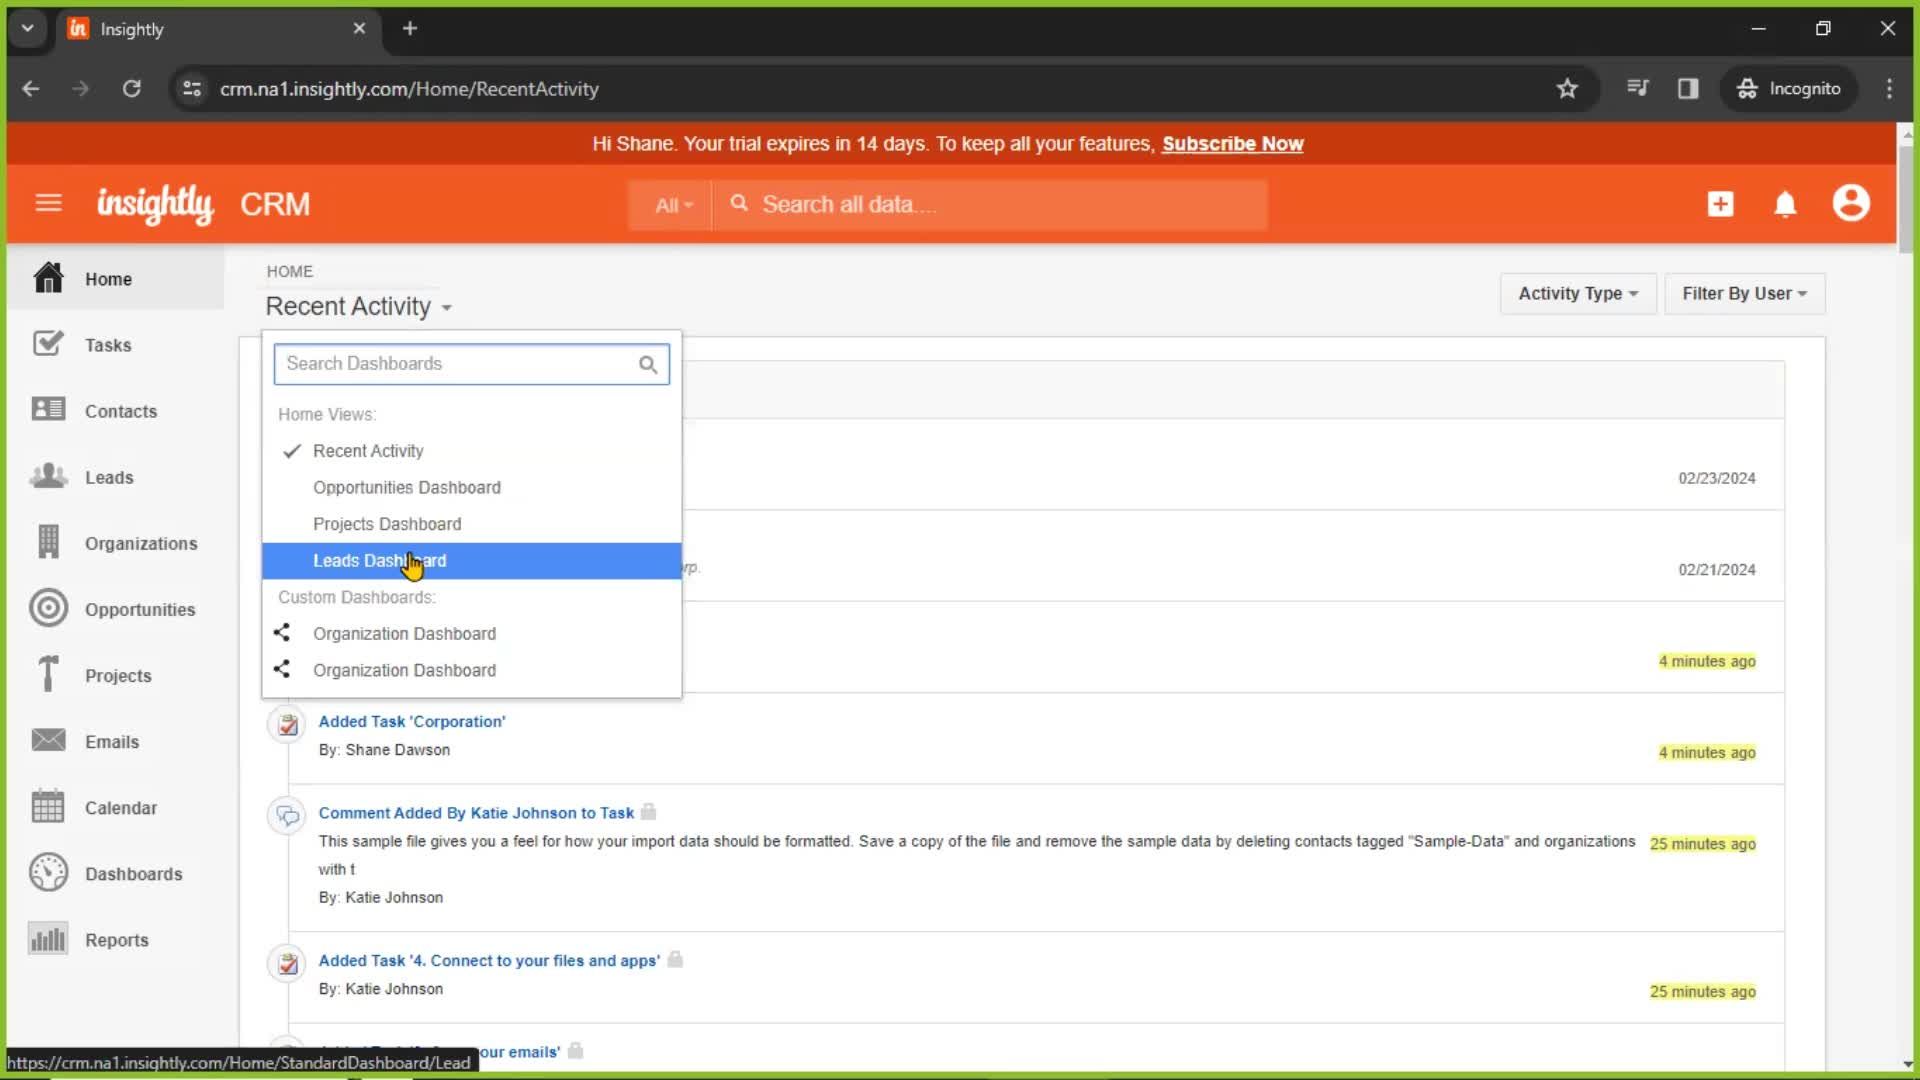Expand the Filter By User dropdown
The image size is (1920, 1080).
1742,293
